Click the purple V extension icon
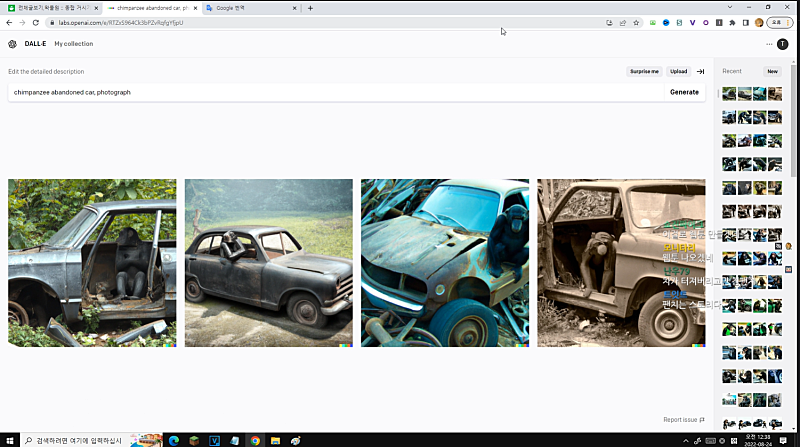 (692, 22)
